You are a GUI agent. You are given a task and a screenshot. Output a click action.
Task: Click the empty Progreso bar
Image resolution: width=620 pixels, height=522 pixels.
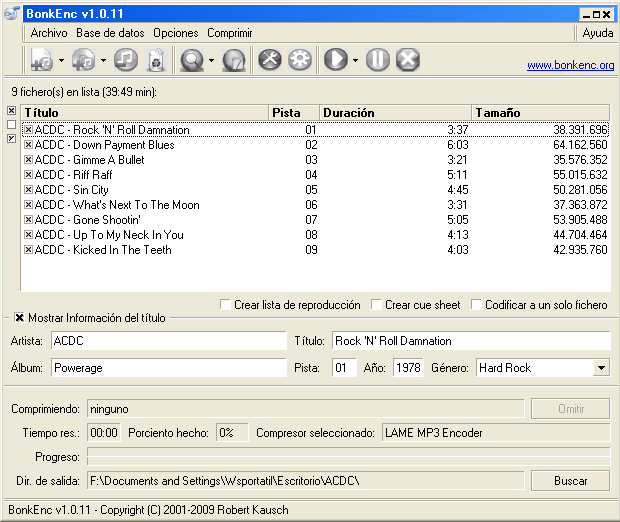point(349,457)
